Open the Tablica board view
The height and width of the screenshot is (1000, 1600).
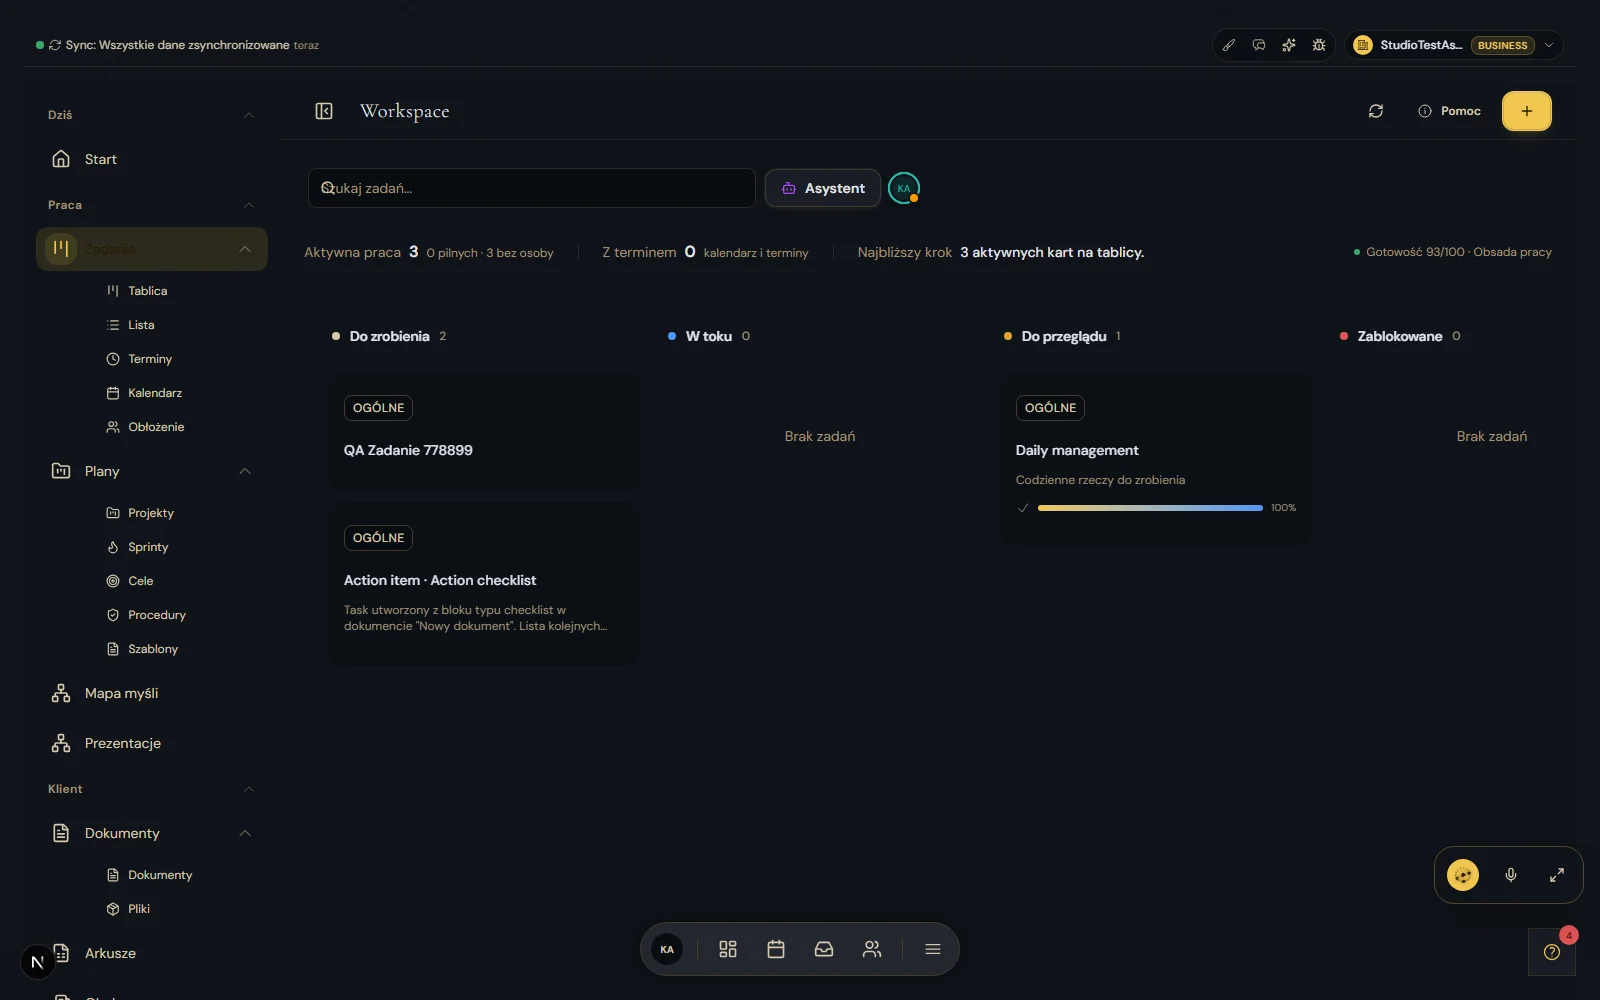click(147, 291)
